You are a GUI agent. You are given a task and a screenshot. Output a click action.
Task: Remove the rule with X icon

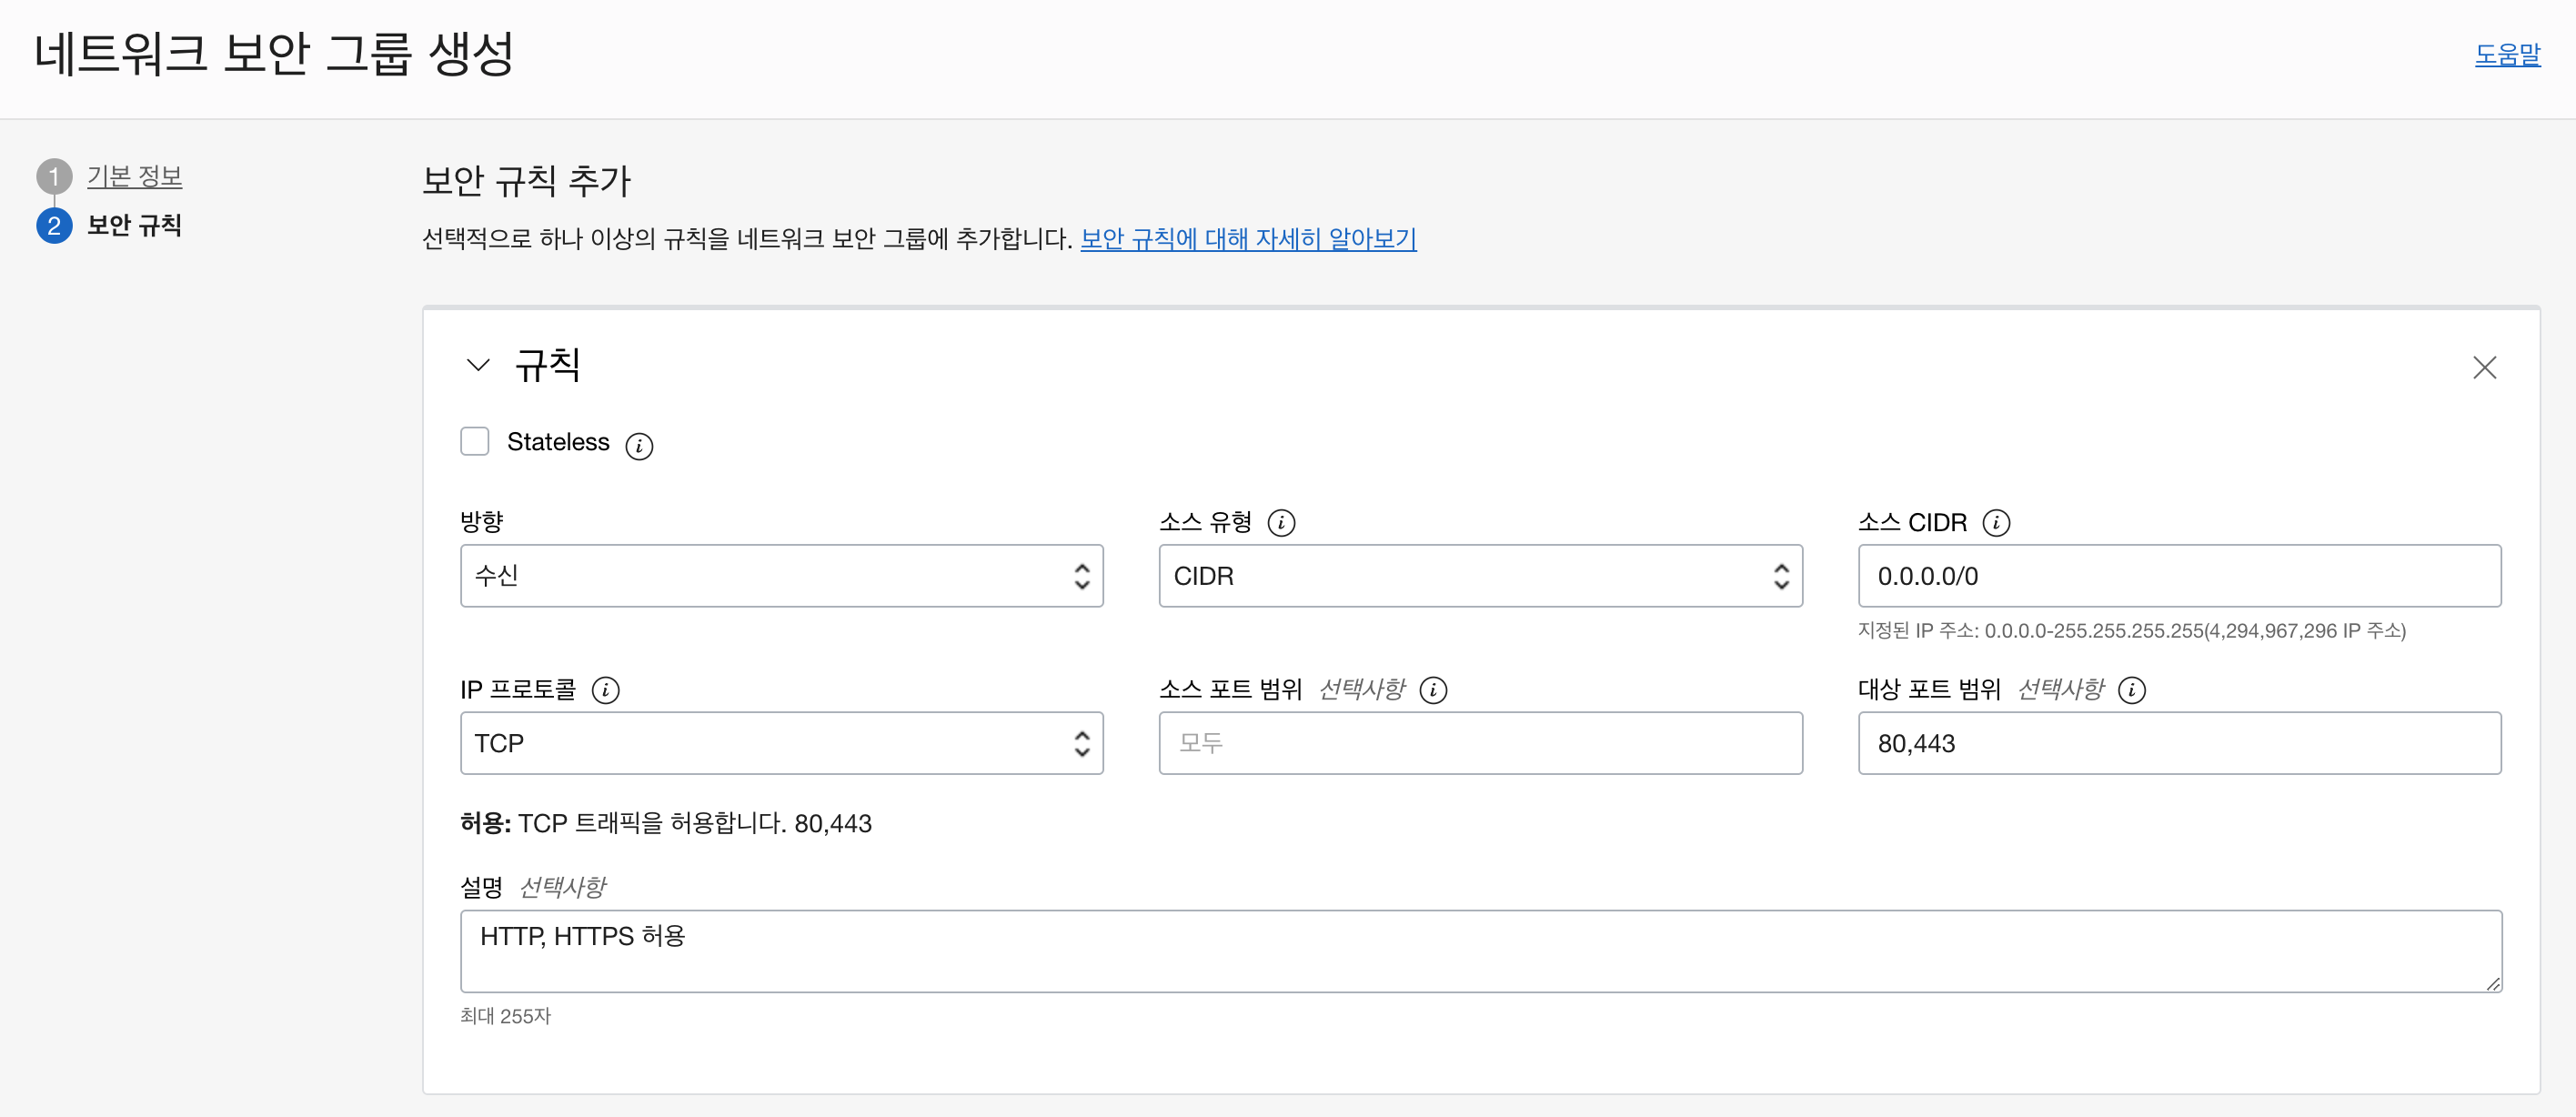(x=2484, y=368)
